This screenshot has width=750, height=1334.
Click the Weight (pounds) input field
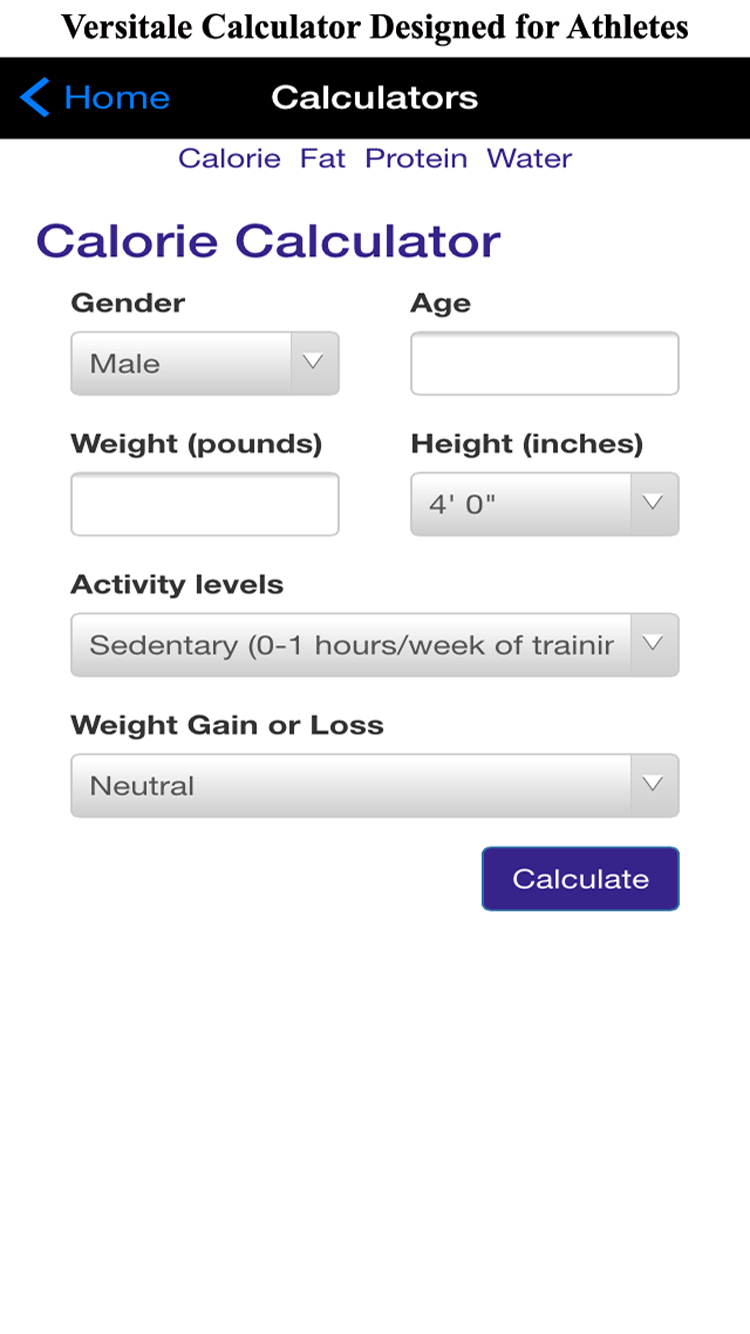tap(204, 505)
